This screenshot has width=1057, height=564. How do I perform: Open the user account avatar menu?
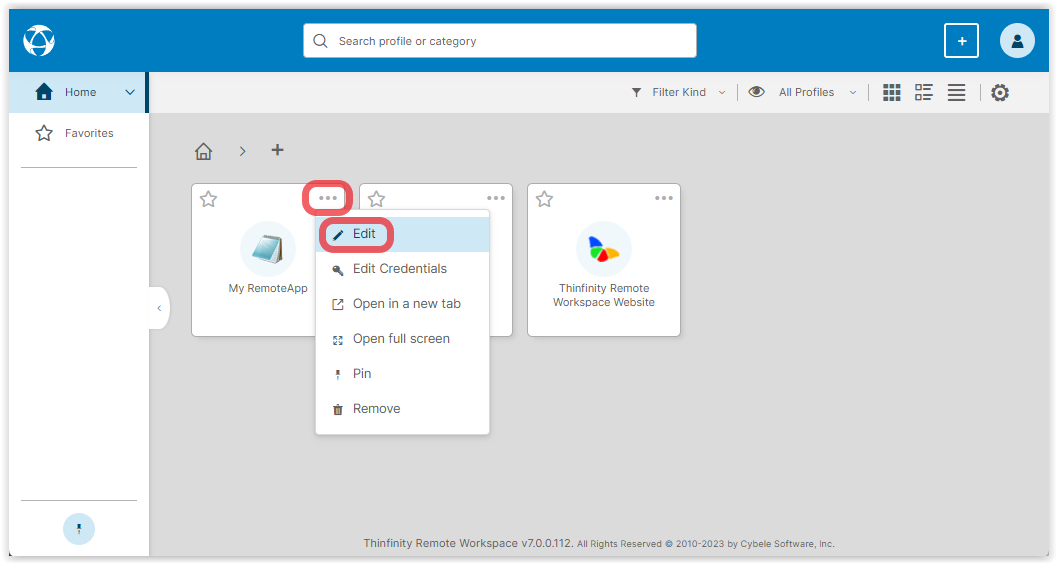pyautogui.click(x=1017, y=40)
